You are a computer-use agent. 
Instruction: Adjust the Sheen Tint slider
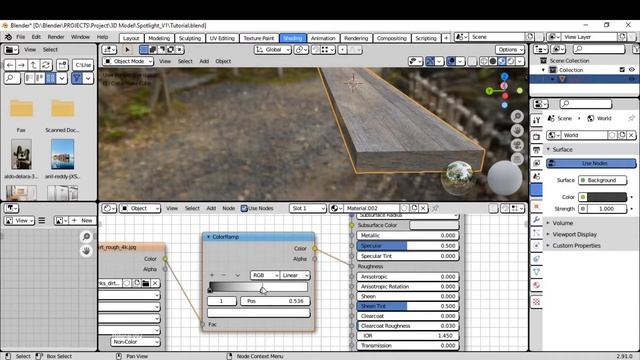[x=408, y=306]
